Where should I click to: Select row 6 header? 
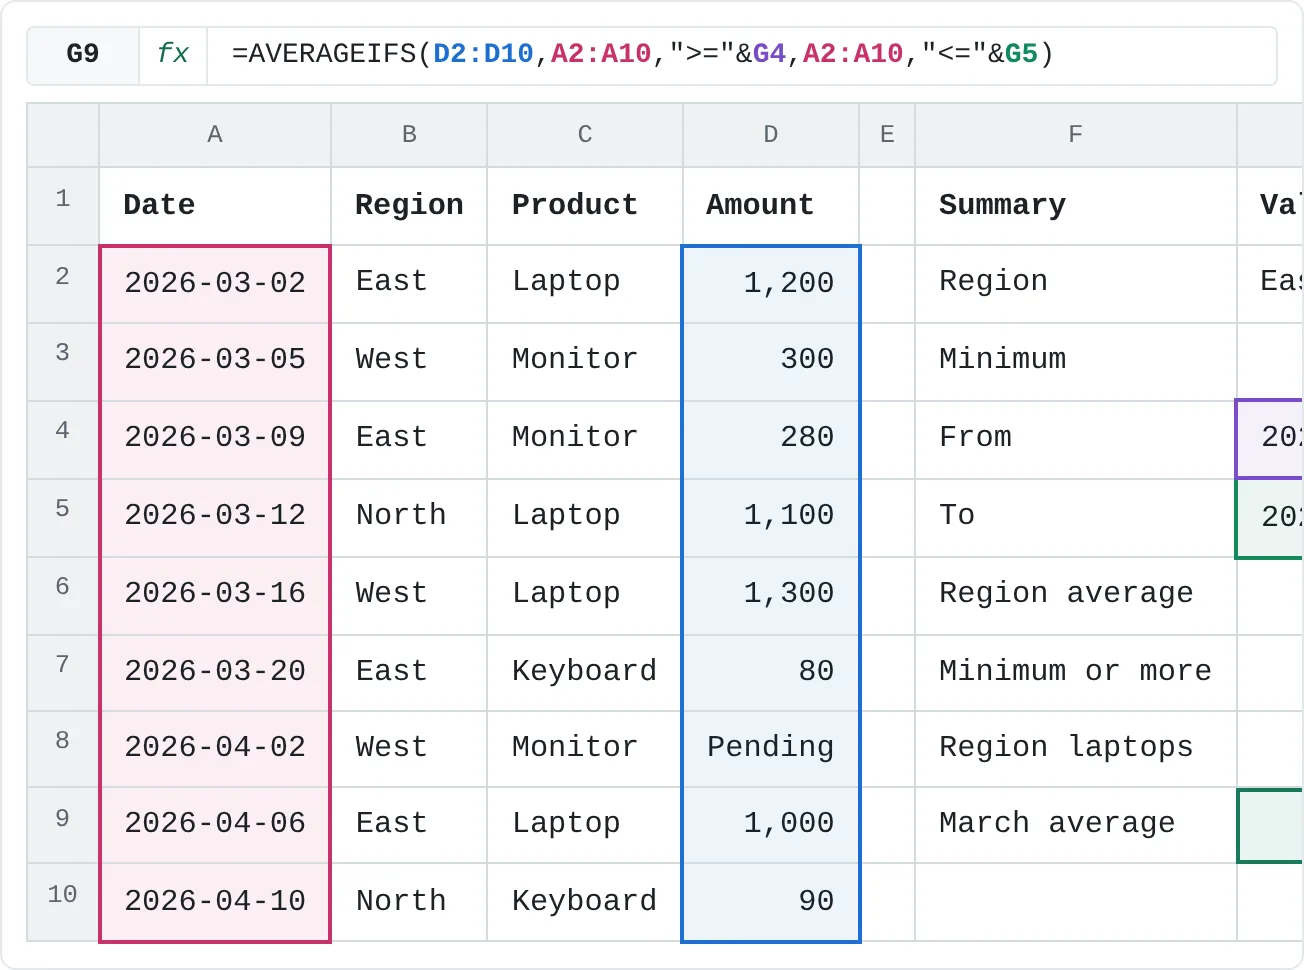[63, 596]
